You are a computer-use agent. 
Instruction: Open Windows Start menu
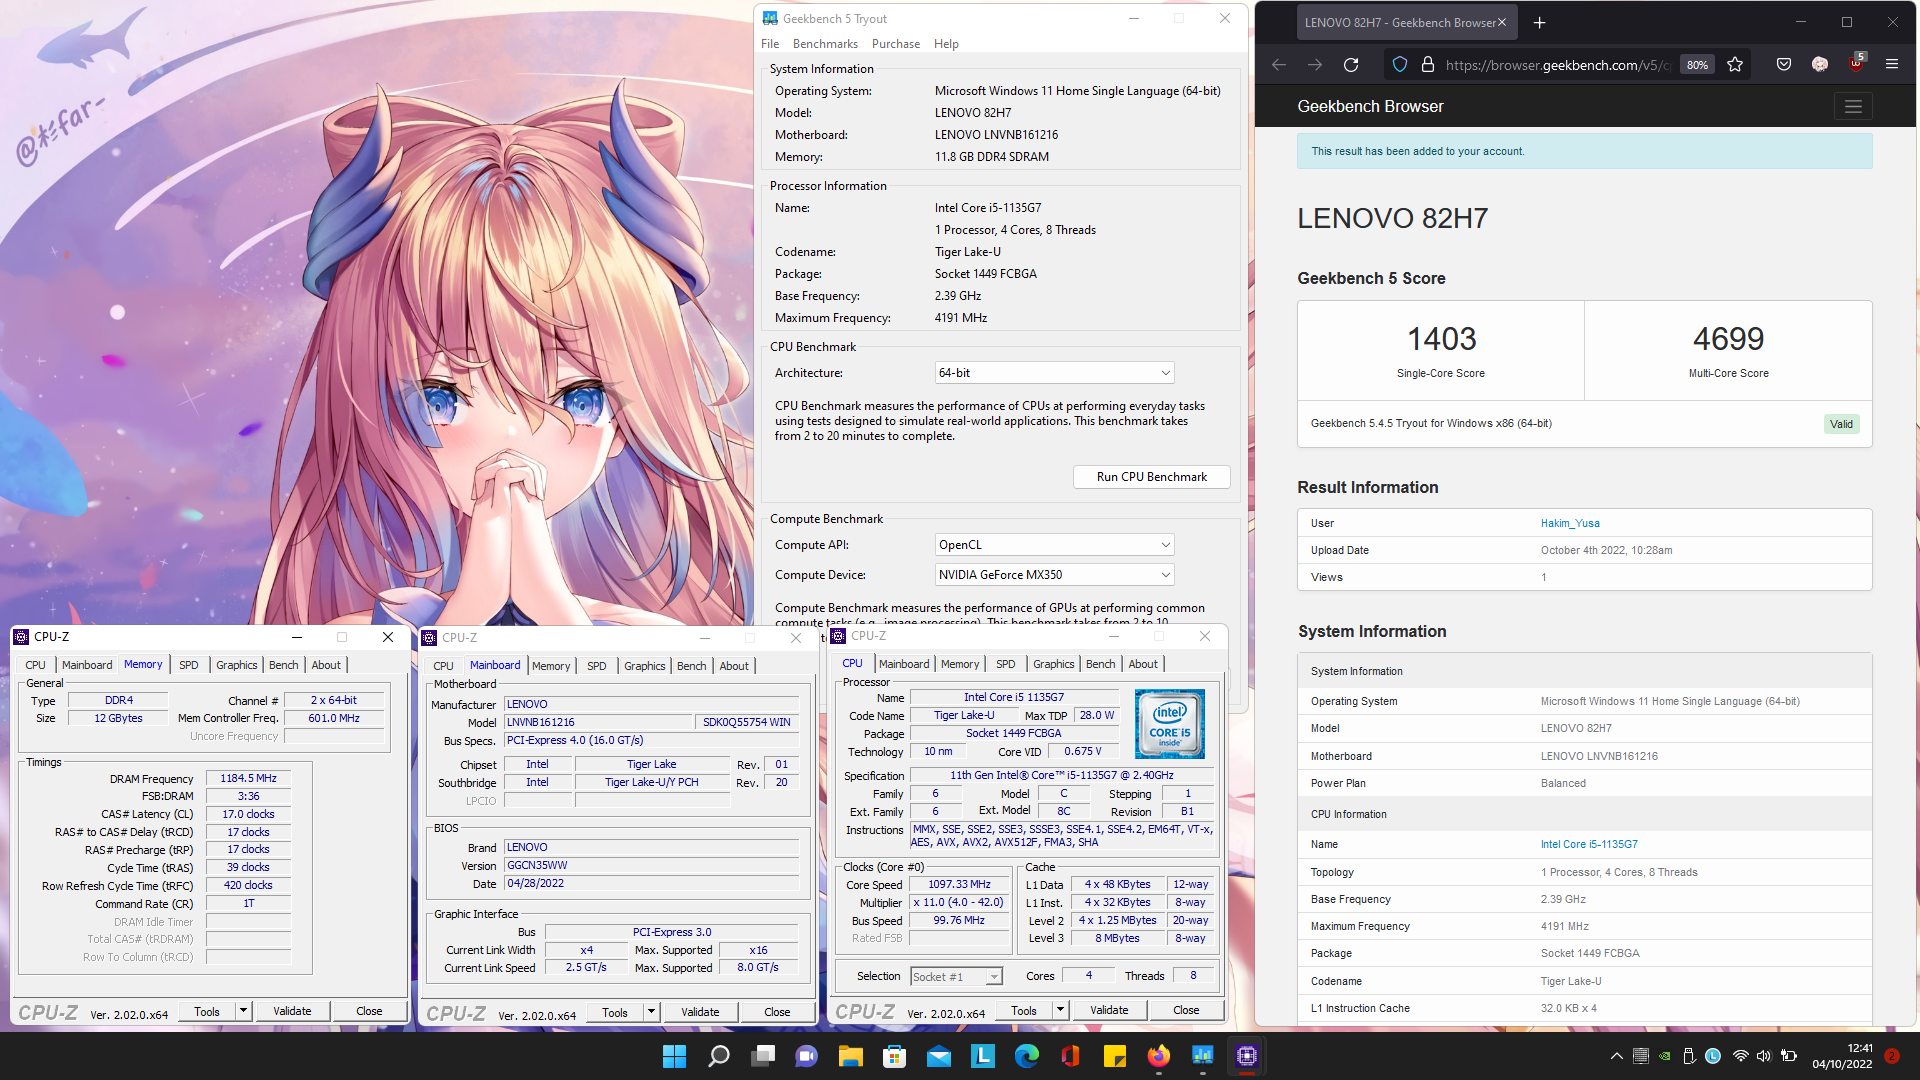pos(675,1056)
